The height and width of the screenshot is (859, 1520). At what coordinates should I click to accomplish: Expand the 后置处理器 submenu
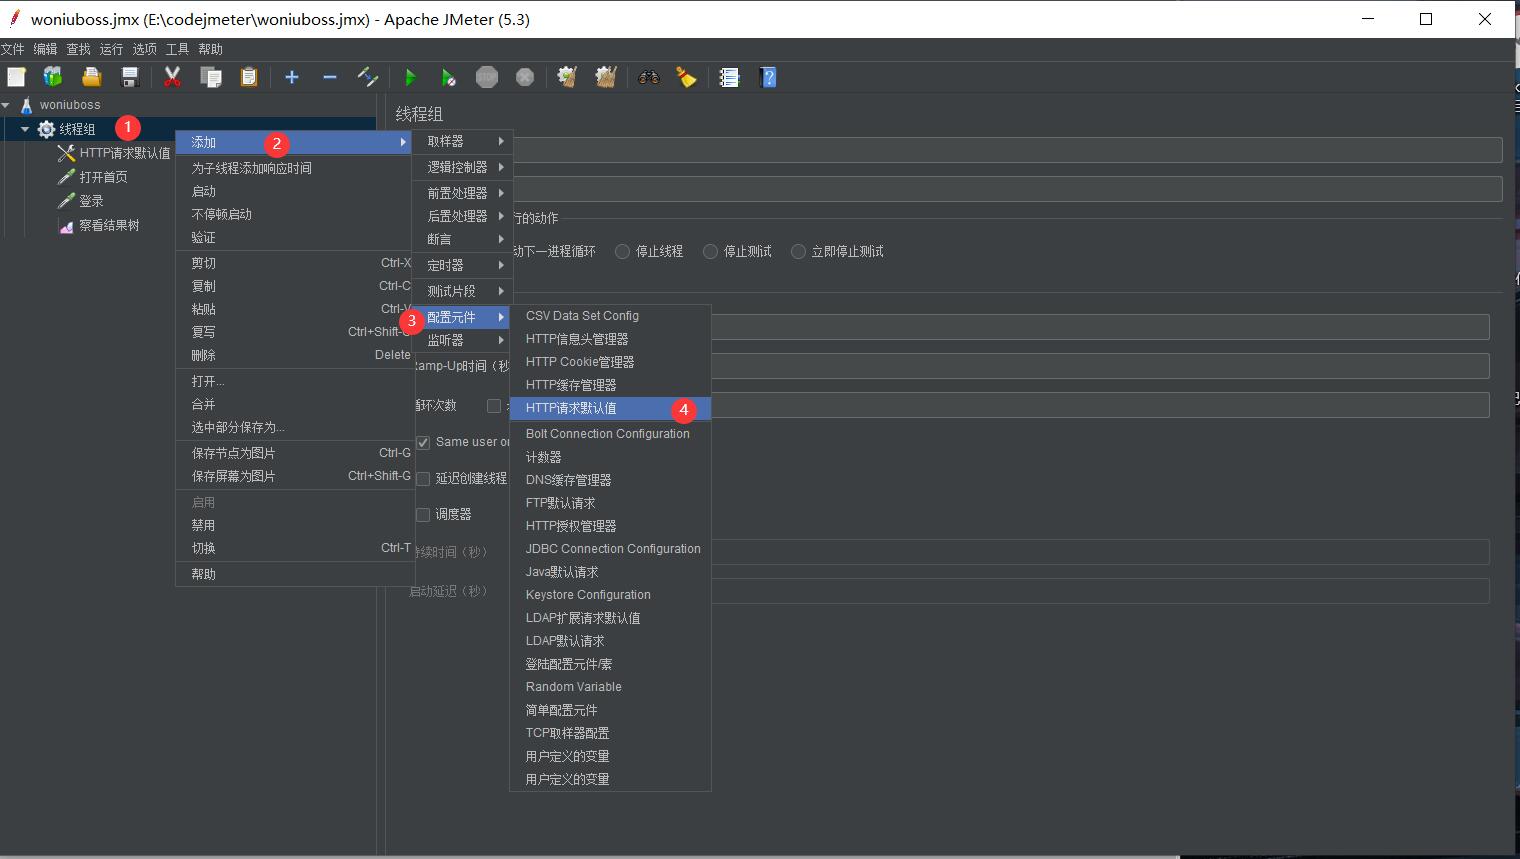coord(462,216)
